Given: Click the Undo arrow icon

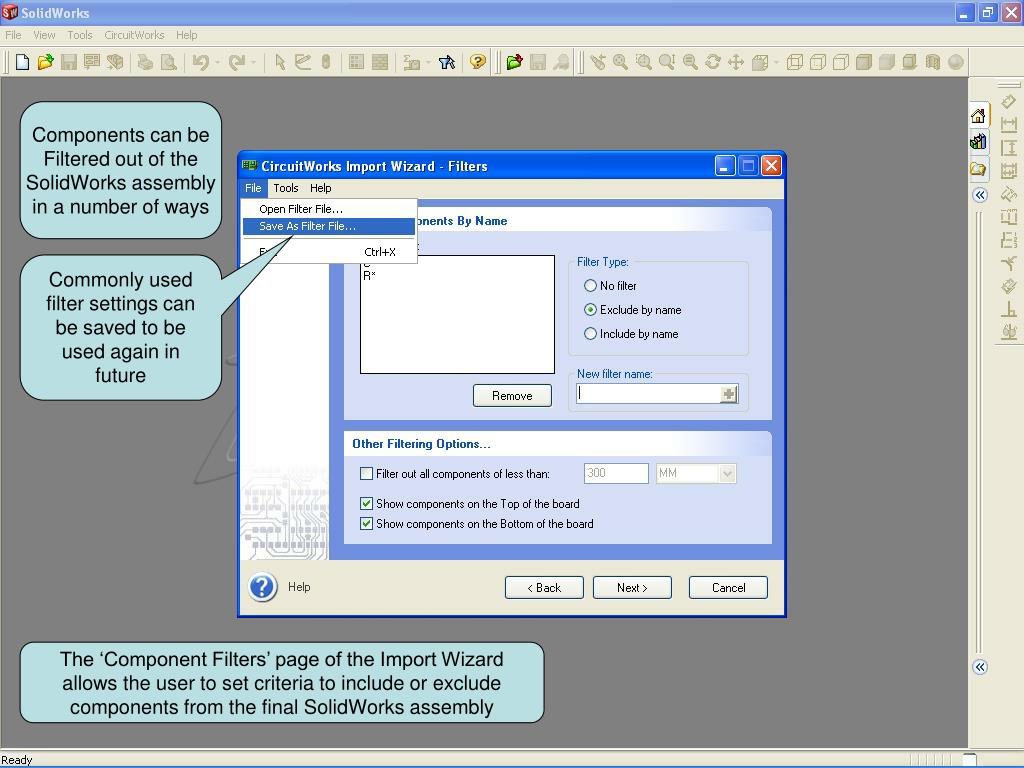Looking at the screenshot, I should coord(200,62).
